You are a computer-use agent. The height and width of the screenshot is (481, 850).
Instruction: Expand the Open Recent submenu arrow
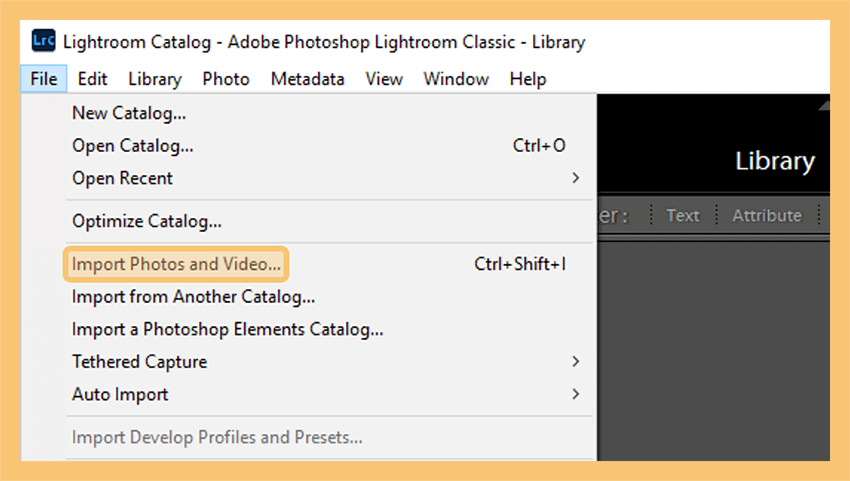576,178
